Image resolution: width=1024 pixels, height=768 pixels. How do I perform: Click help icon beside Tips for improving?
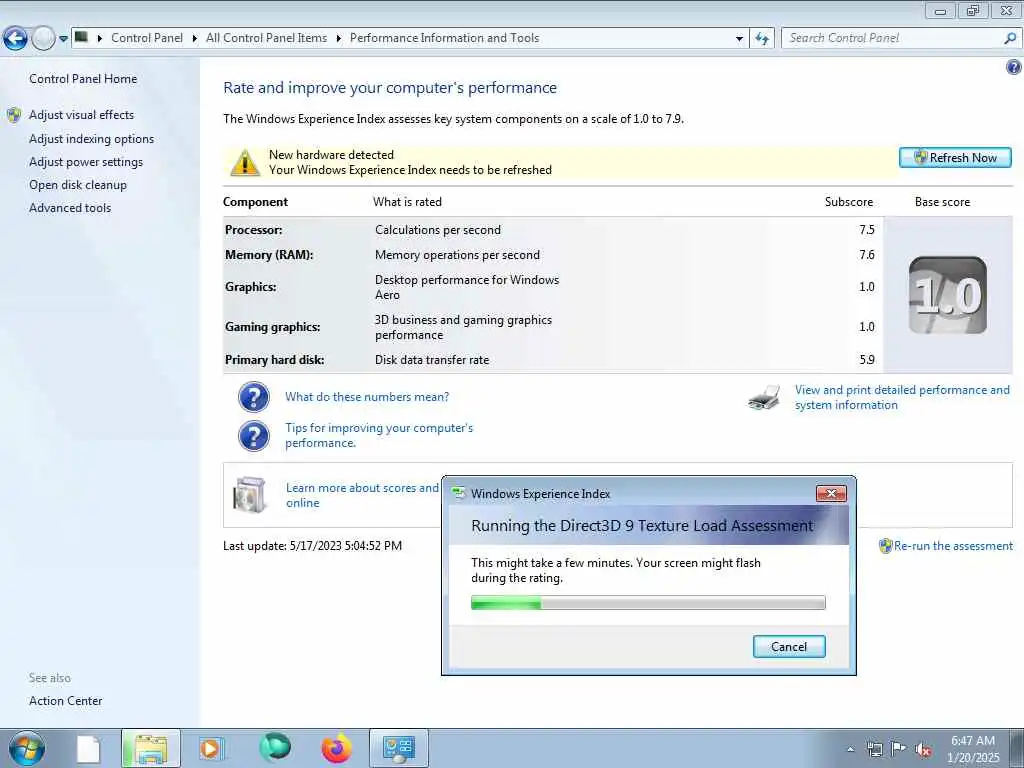pyautogui.click(x=254, y=436)
